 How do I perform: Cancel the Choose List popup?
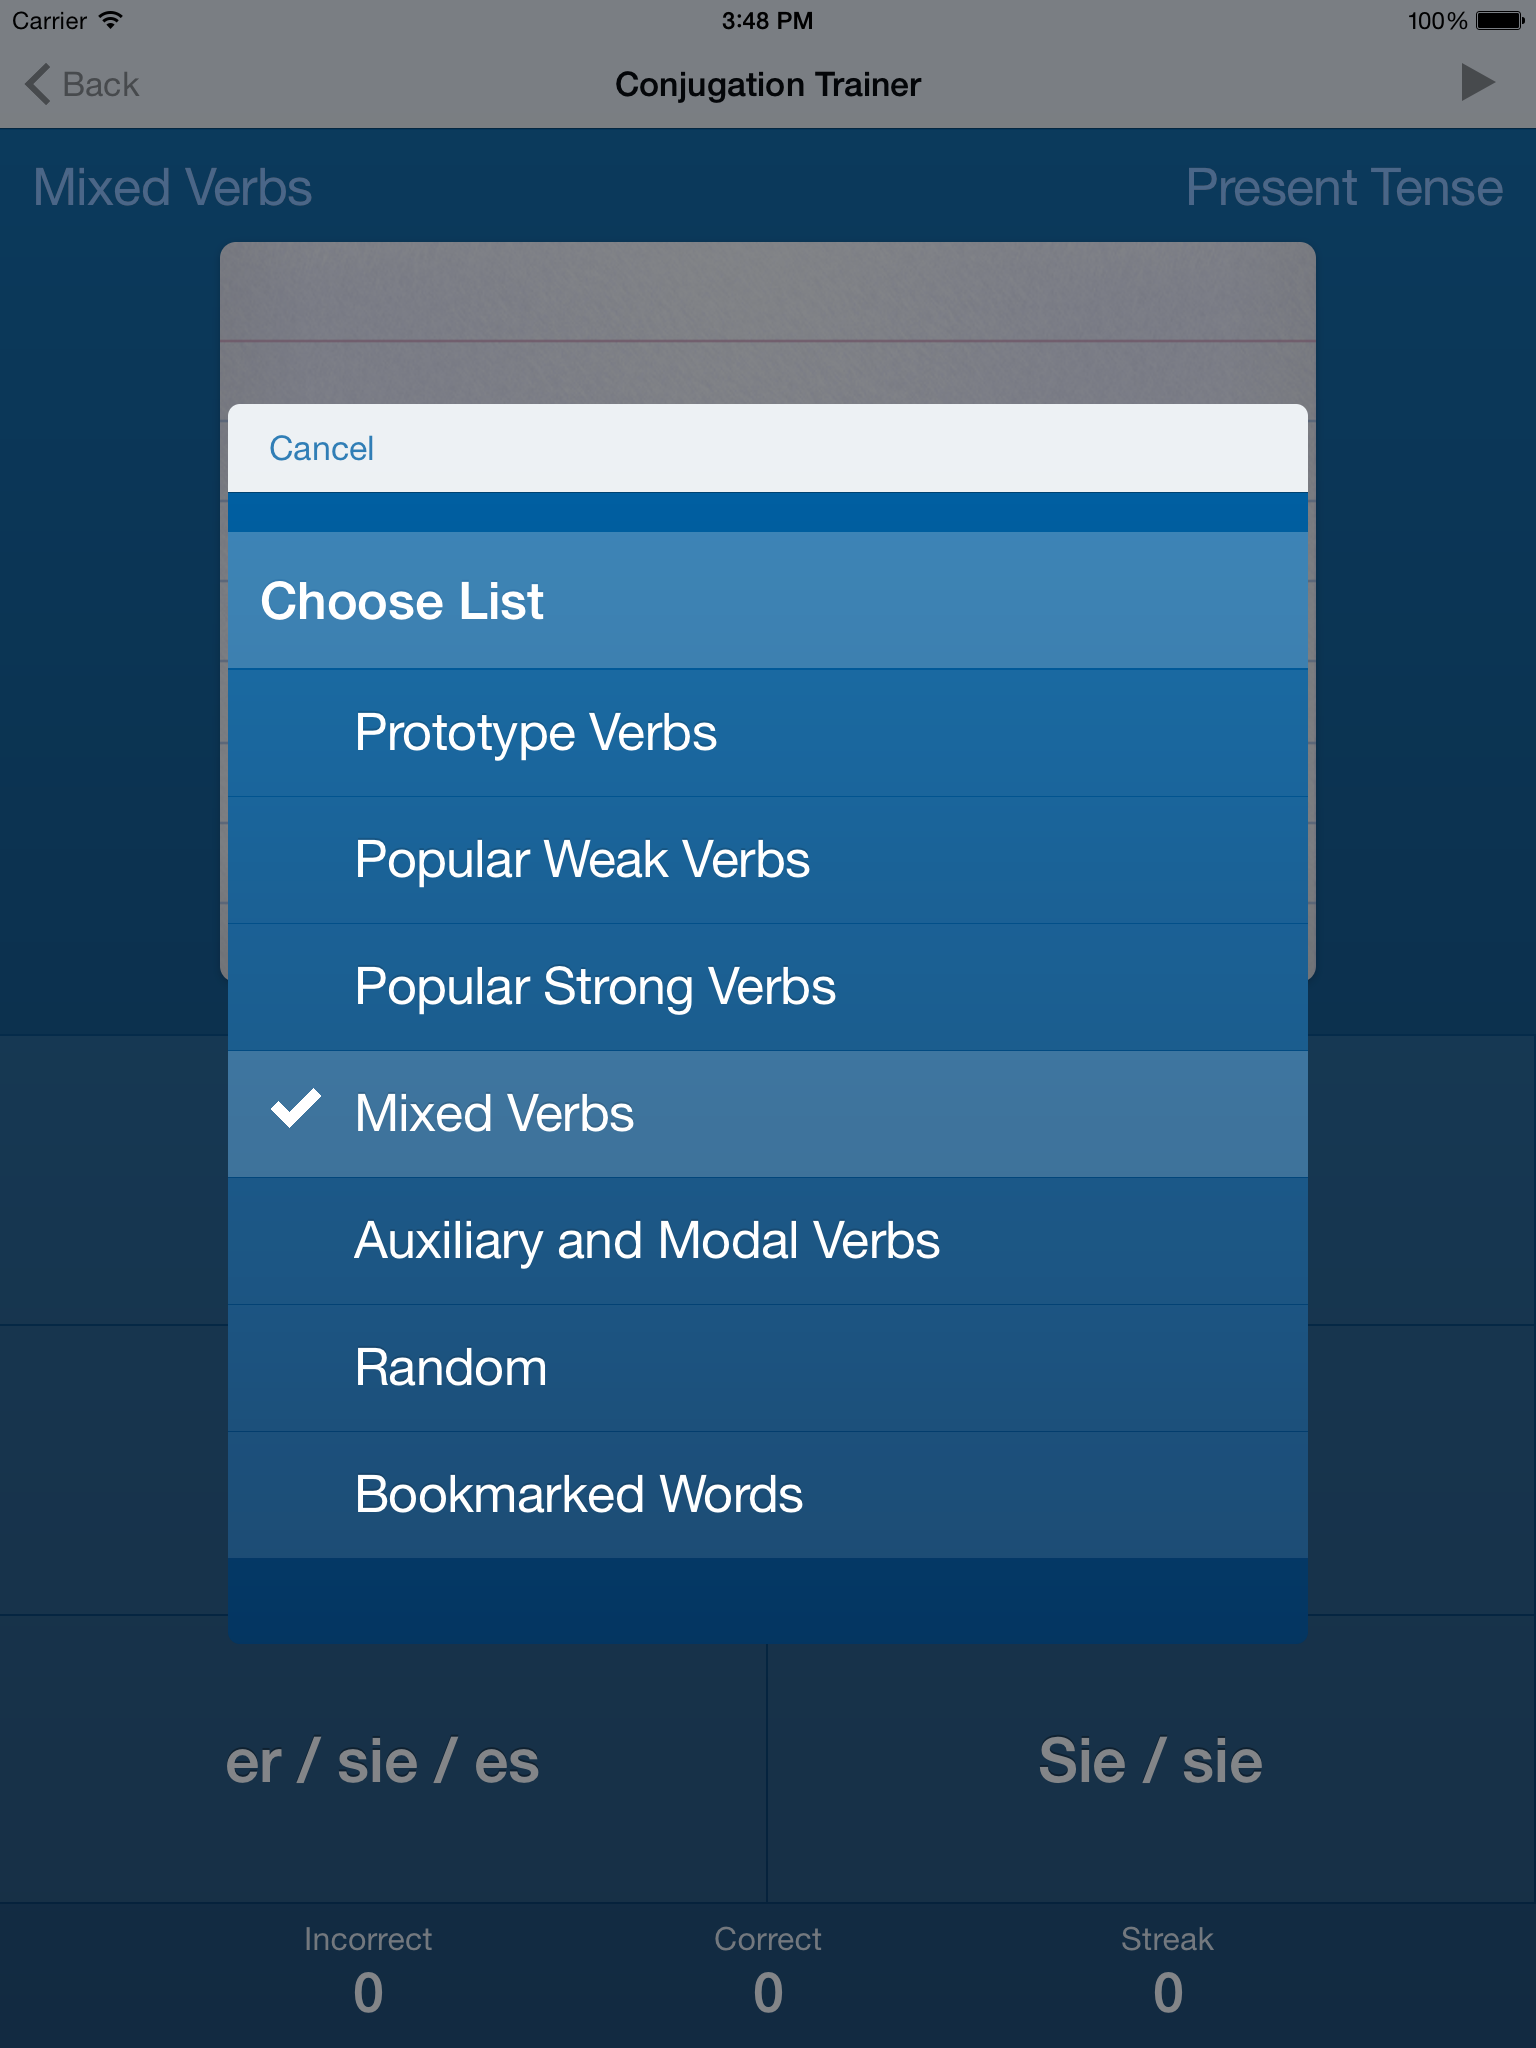pyautogui.click(x=321, y=448)
